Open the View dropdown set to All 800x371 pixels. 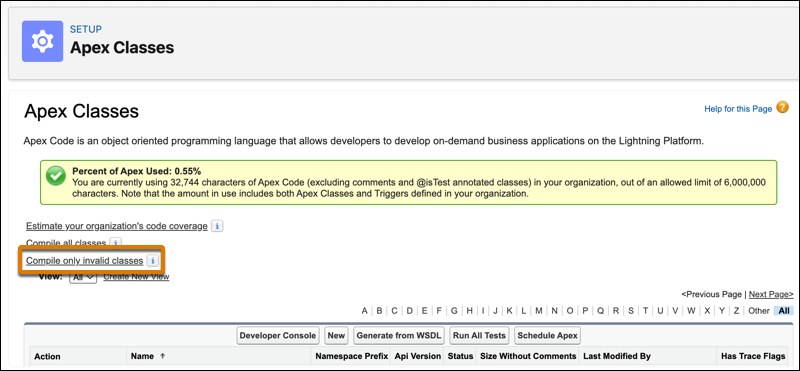pos(83,277)
